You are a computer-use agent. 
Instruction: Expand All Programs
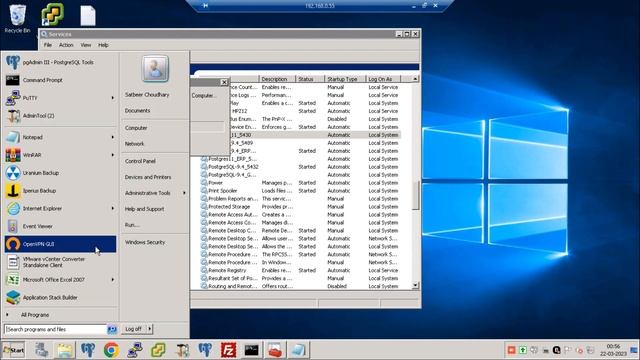coord(35,315)
